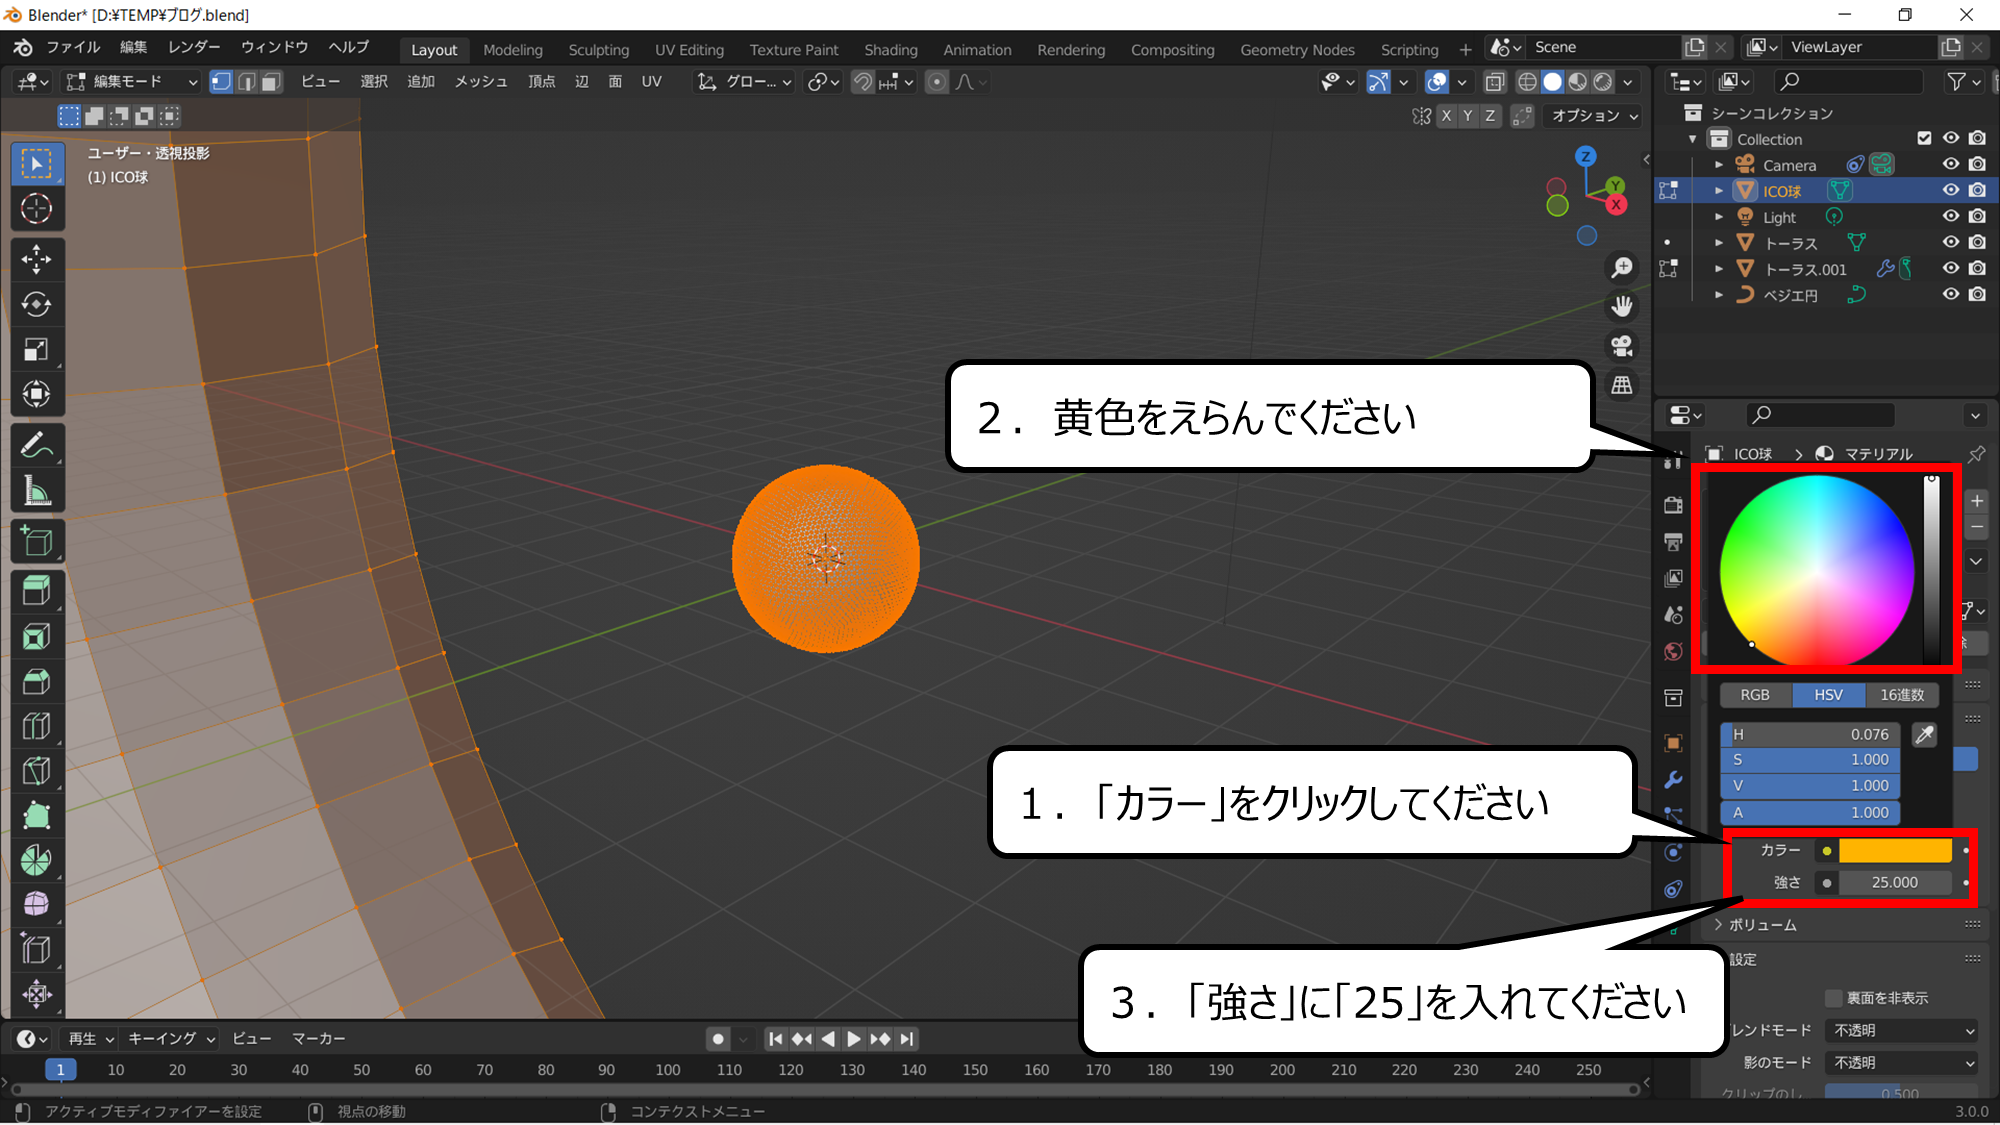Select the Bevel tool
This screenshot has height=1125, width=2000.
pos(37,682)
